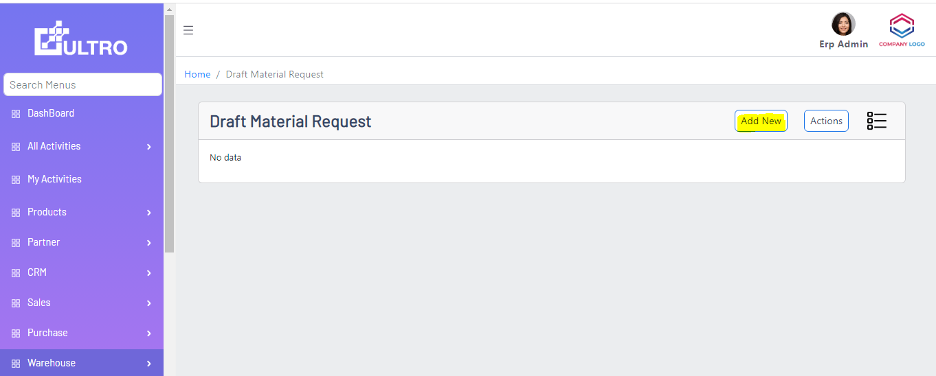Open the Actions button
Image resolution: width=936 pixels, height=376 pixels.
(826, 121)
